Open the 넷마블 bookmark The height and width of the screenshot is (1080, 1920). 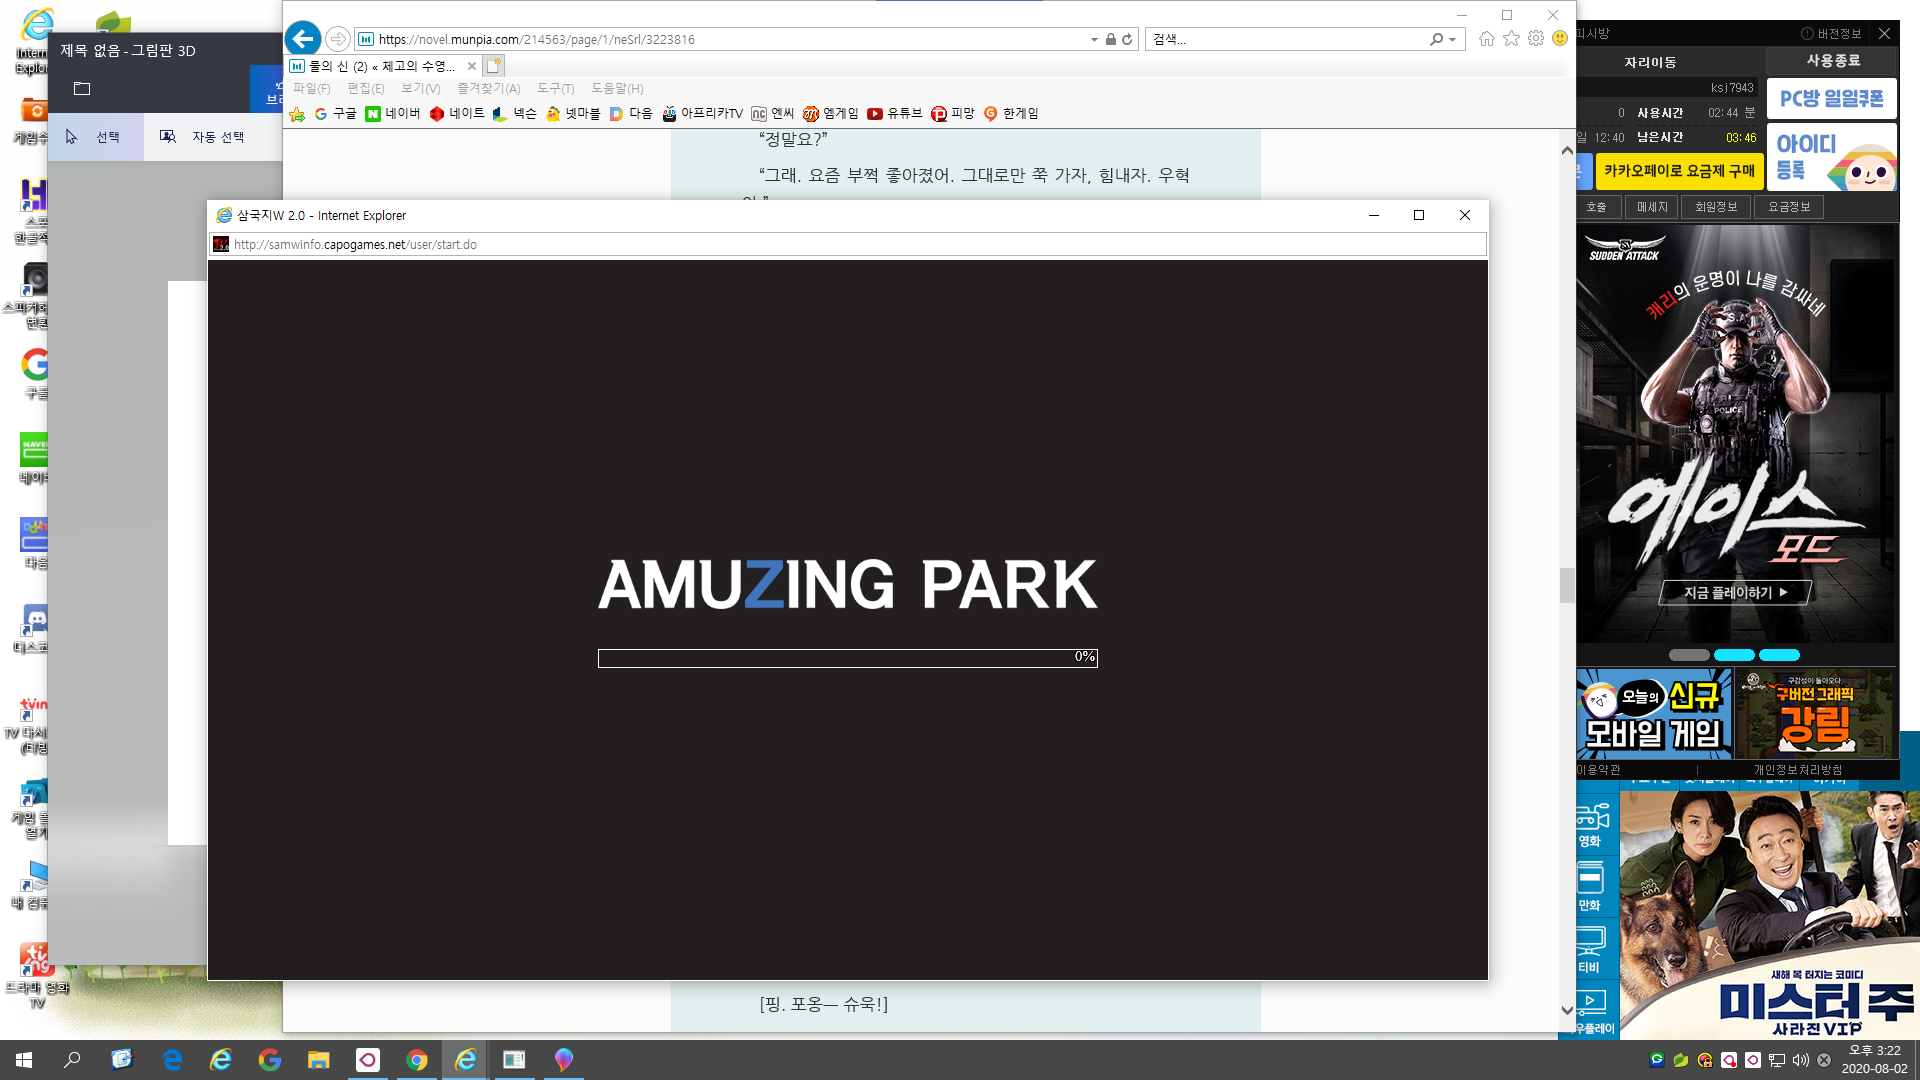tap(573, 114)
